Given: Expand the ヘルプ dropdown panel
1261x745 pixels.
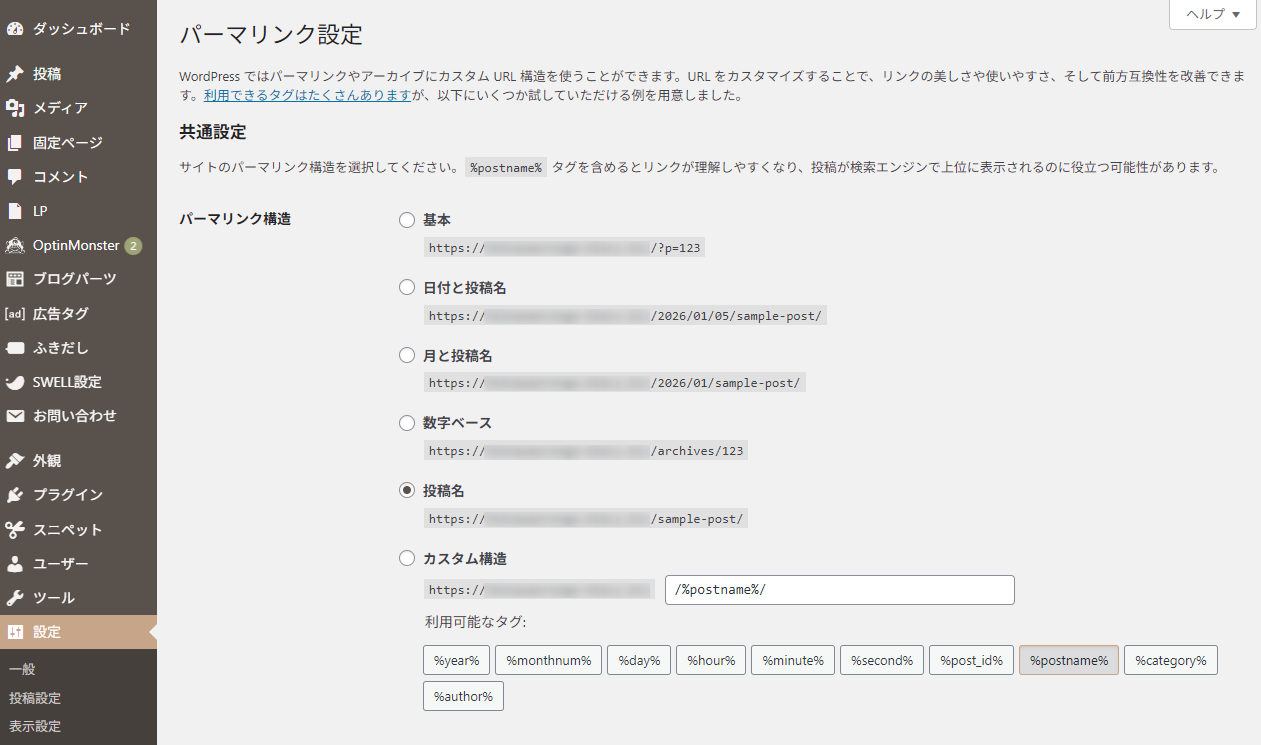Looking at the screenshot, I should tap(1211, 14).
